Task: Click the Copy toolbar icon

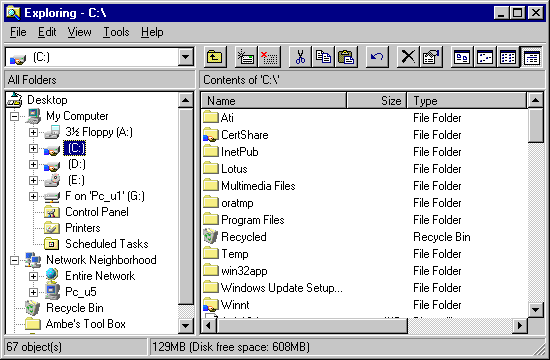Action: pos(323,57)
